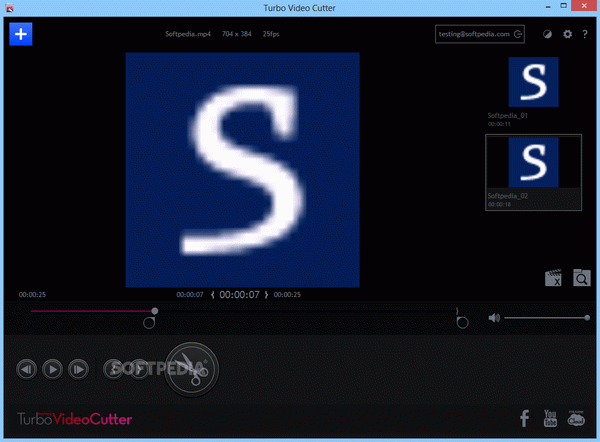Play the video

click(52, 369)
